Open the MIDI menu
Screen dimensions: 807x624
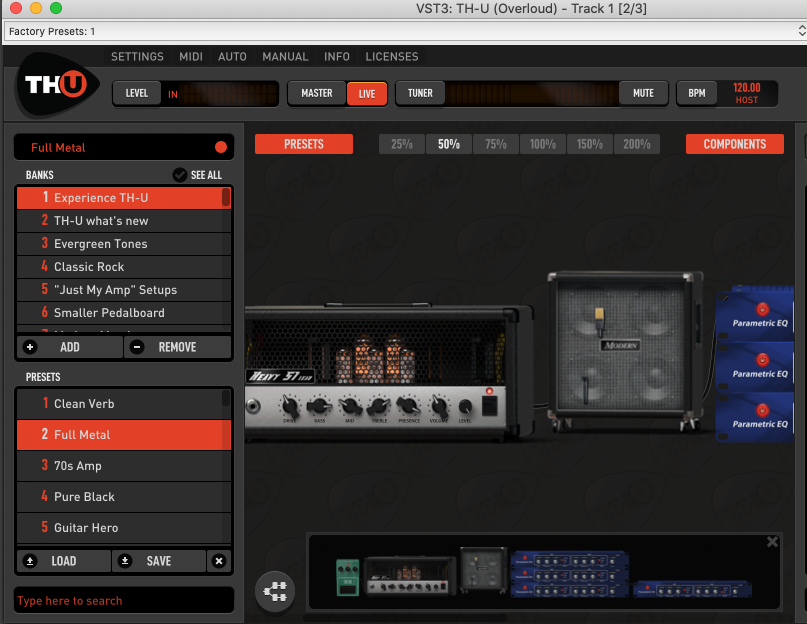click(x=191, y=57)
